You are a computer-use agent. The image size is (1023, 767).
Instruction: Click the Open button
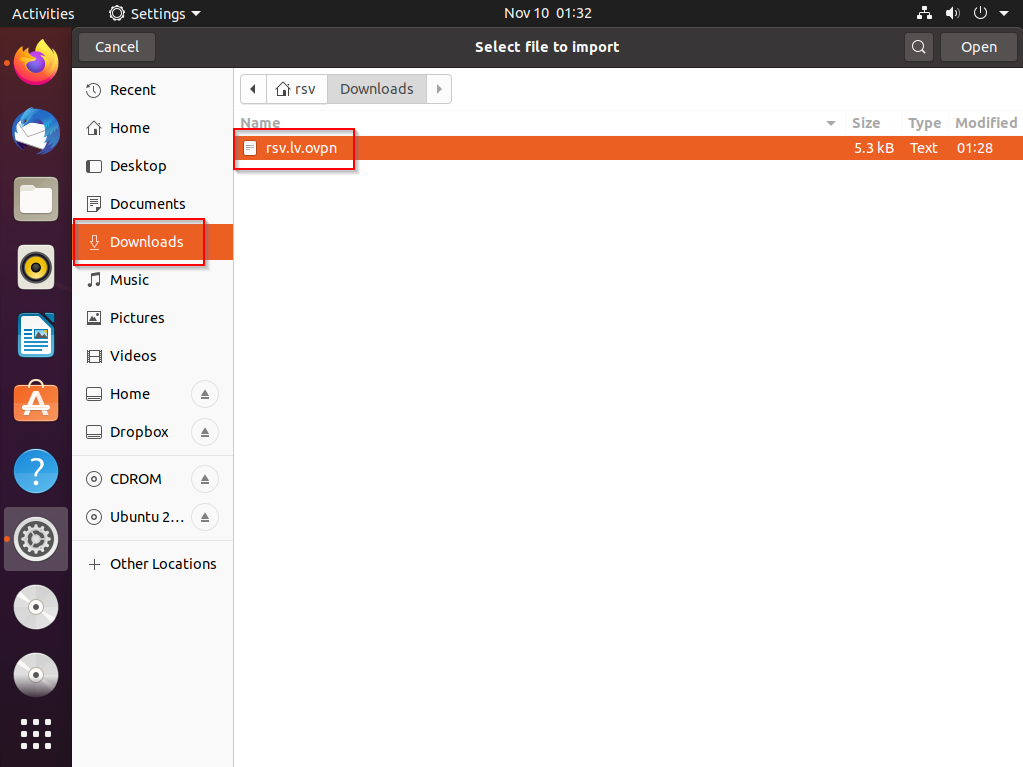tap(978, 47)
